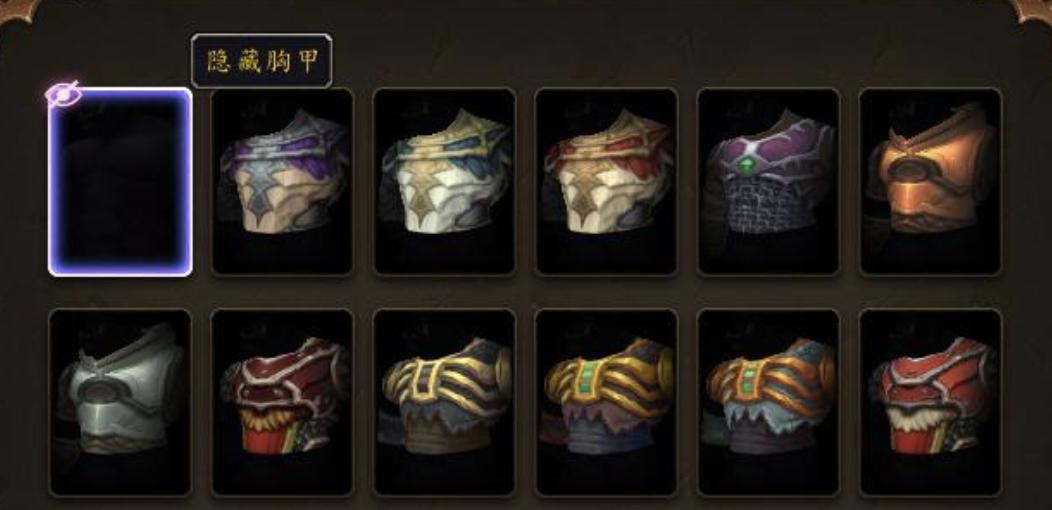
Task: Select the gold-ribbed chestpiece with green gems
Action: [x=607, y=403]
